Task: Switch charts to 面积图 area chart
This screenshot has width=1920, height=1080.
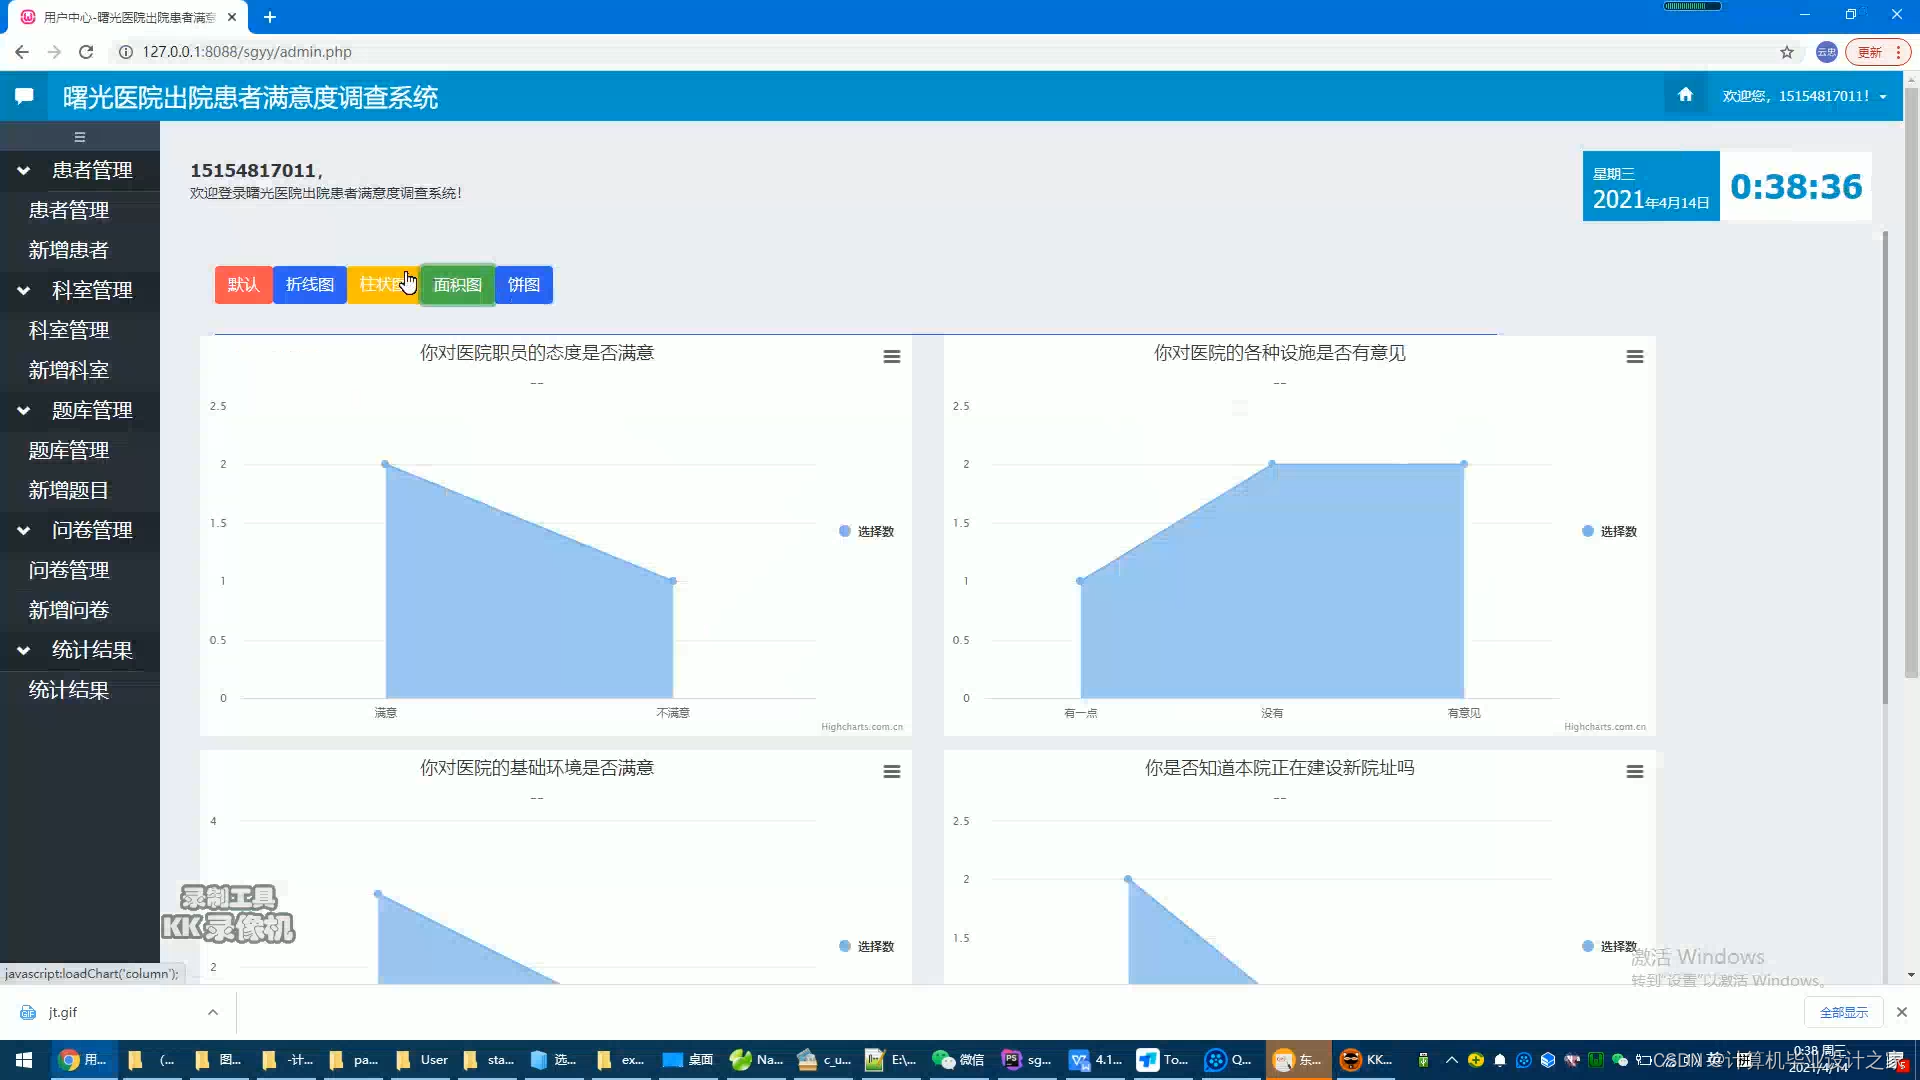Action: (x=457, y=285)
